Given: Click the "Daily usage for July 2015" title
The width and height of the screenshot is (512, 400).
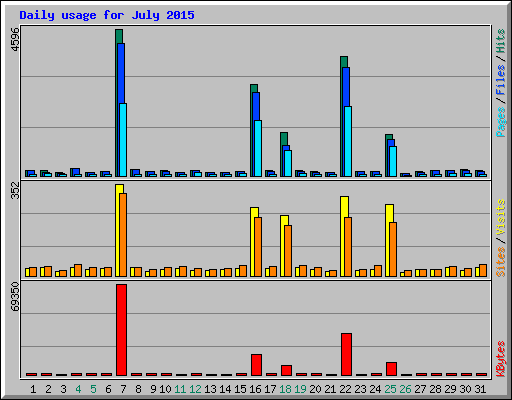Looking at the screenshot, I should point(107,15).
